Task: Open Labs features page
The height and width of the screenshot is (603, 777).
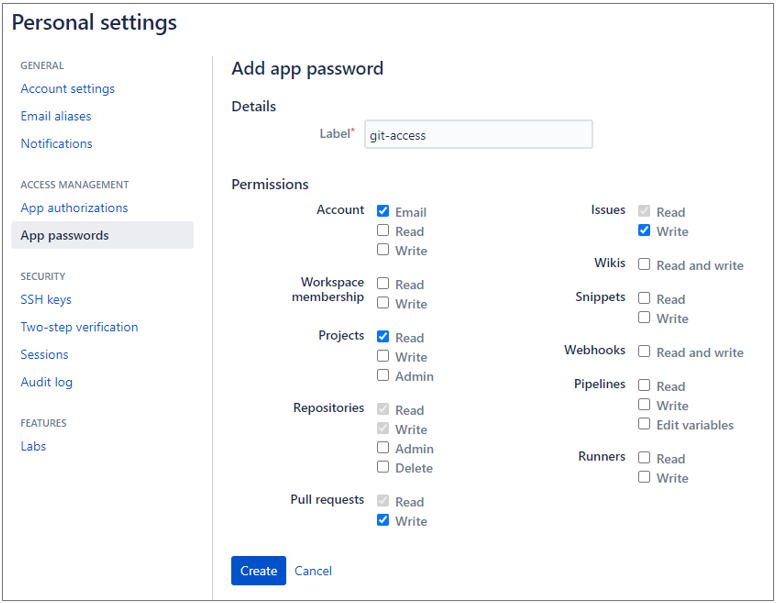Action: coord(33,446)
